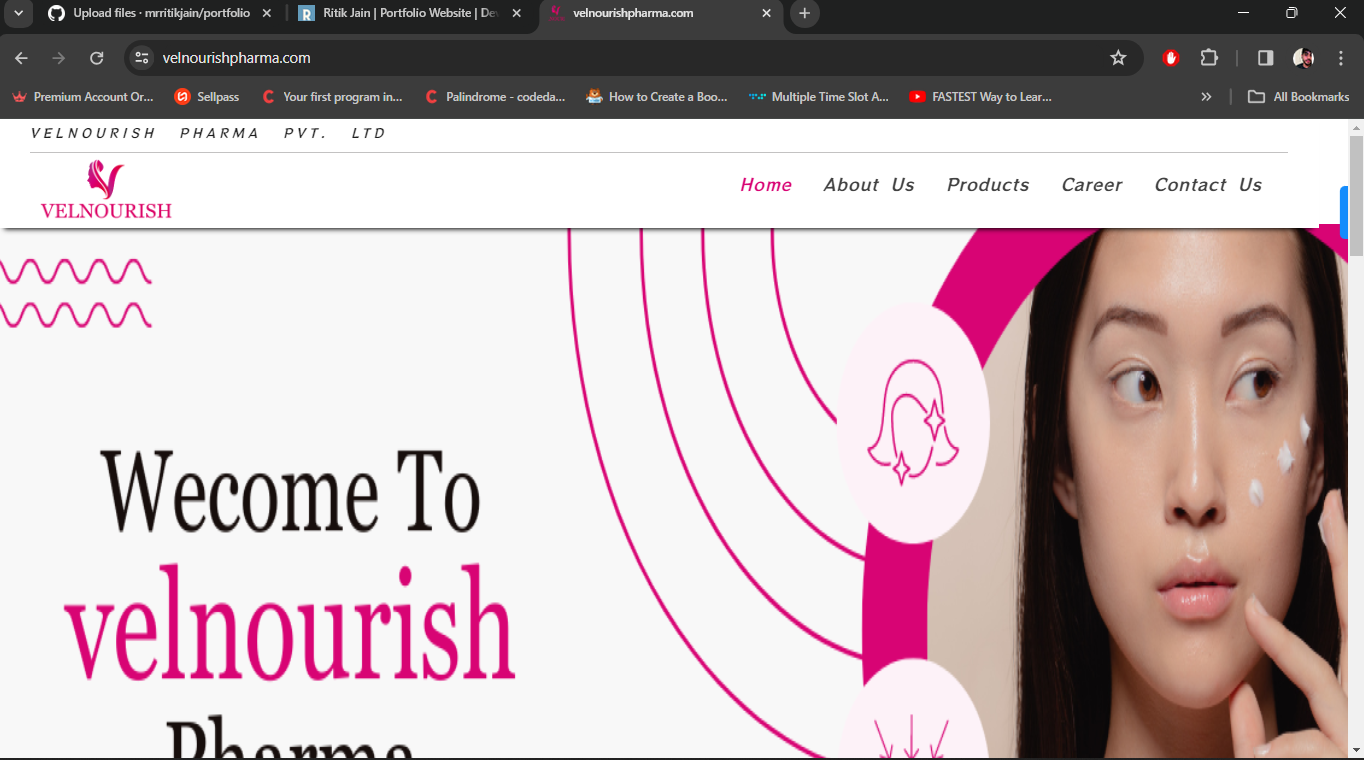Viewport: 1364px width, 760px height.
Task: Minimize the Chrome window
Action: [1243, 13]
